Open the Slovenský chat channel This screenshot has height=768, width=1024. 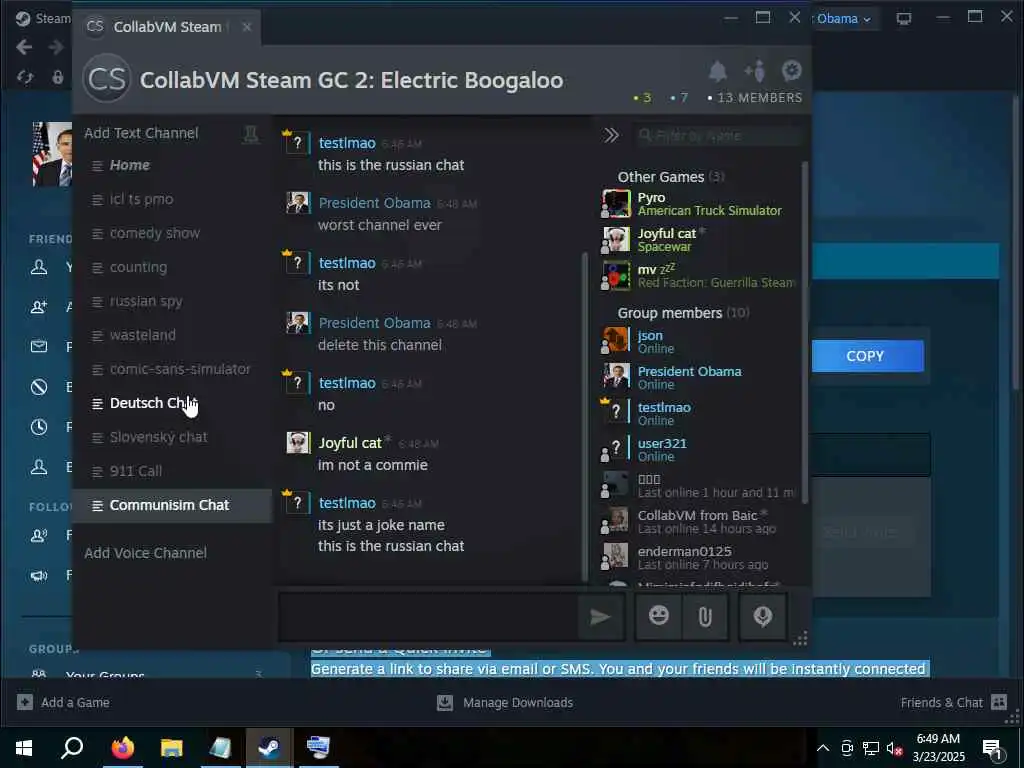[x=172, y=437]
